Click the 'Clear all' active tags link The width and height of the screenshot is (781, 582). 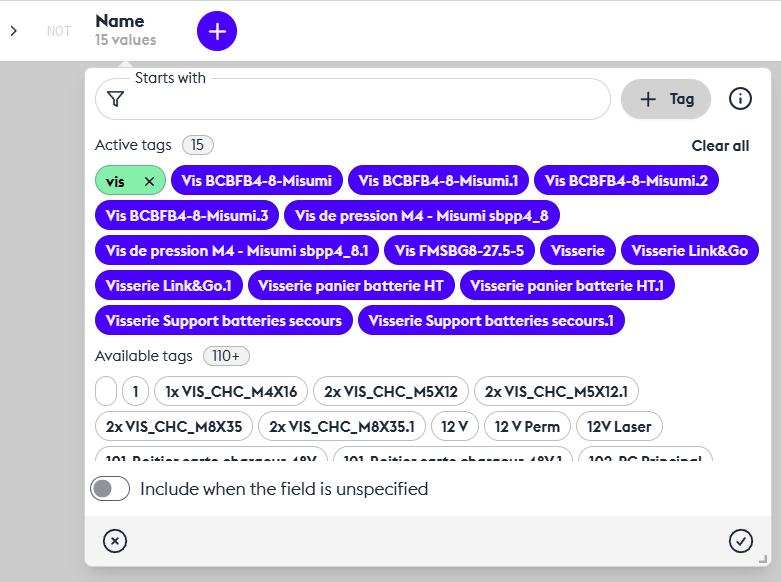click(720, 146)
